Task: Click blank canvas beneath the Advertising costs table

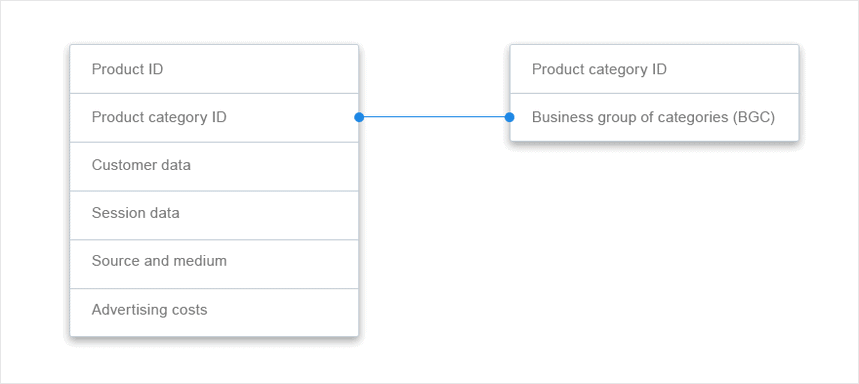Action: (214, 360)
